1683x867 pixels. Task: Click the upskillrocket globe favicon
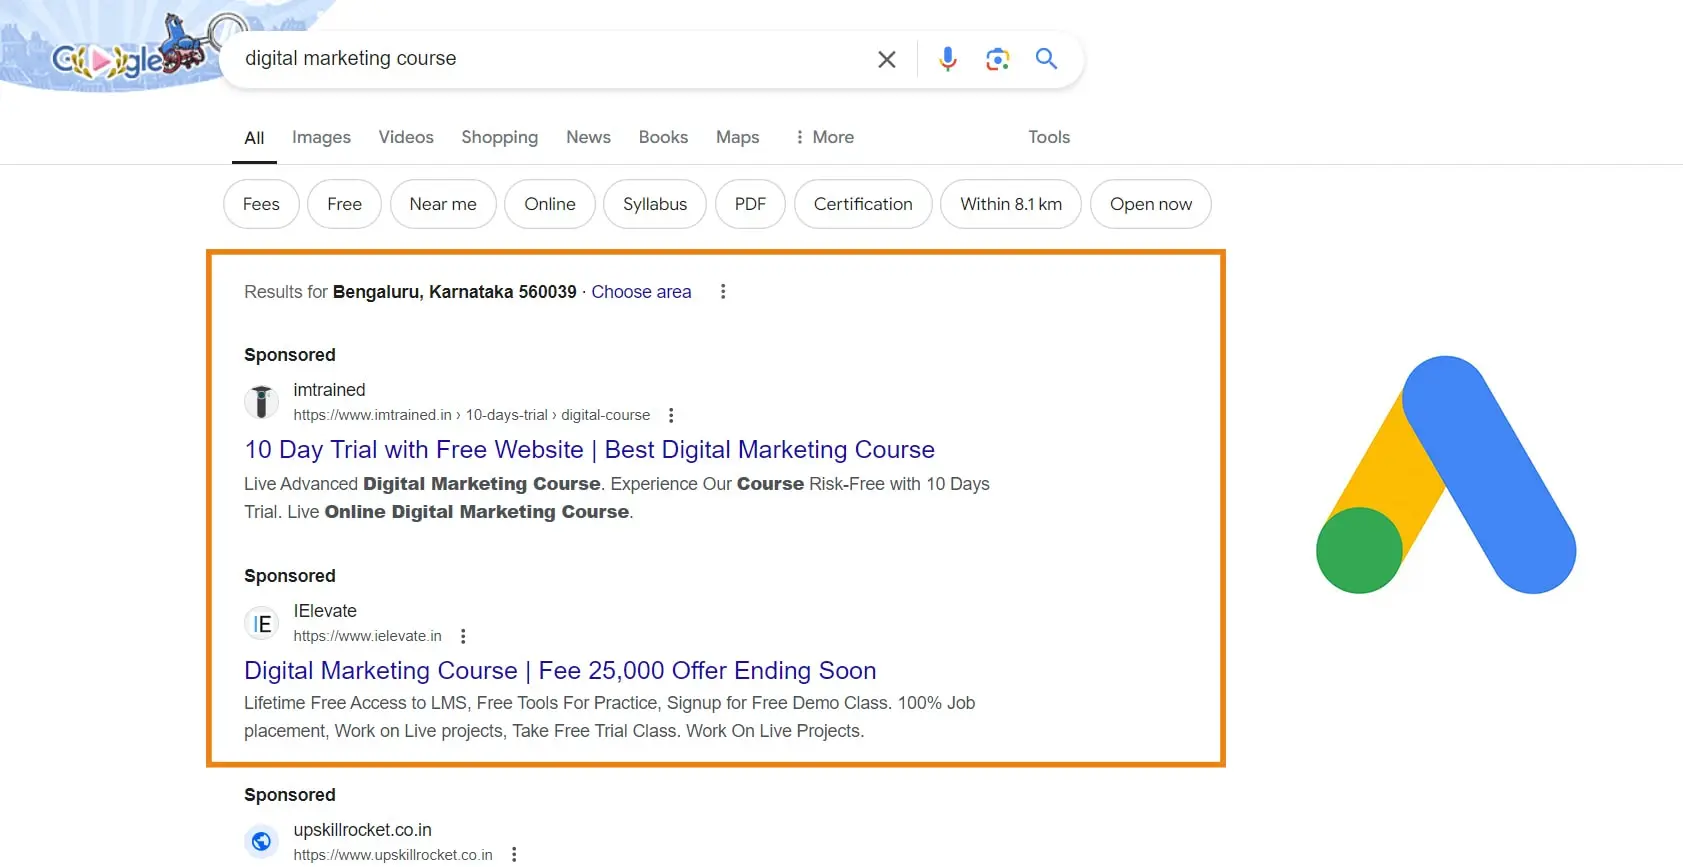261,842
